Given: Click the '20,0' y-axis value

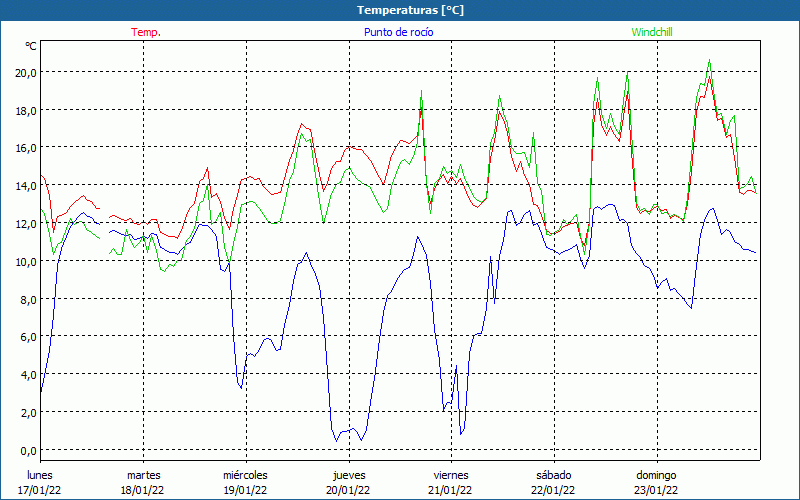Looking at the screenshot, I should 26,72.
